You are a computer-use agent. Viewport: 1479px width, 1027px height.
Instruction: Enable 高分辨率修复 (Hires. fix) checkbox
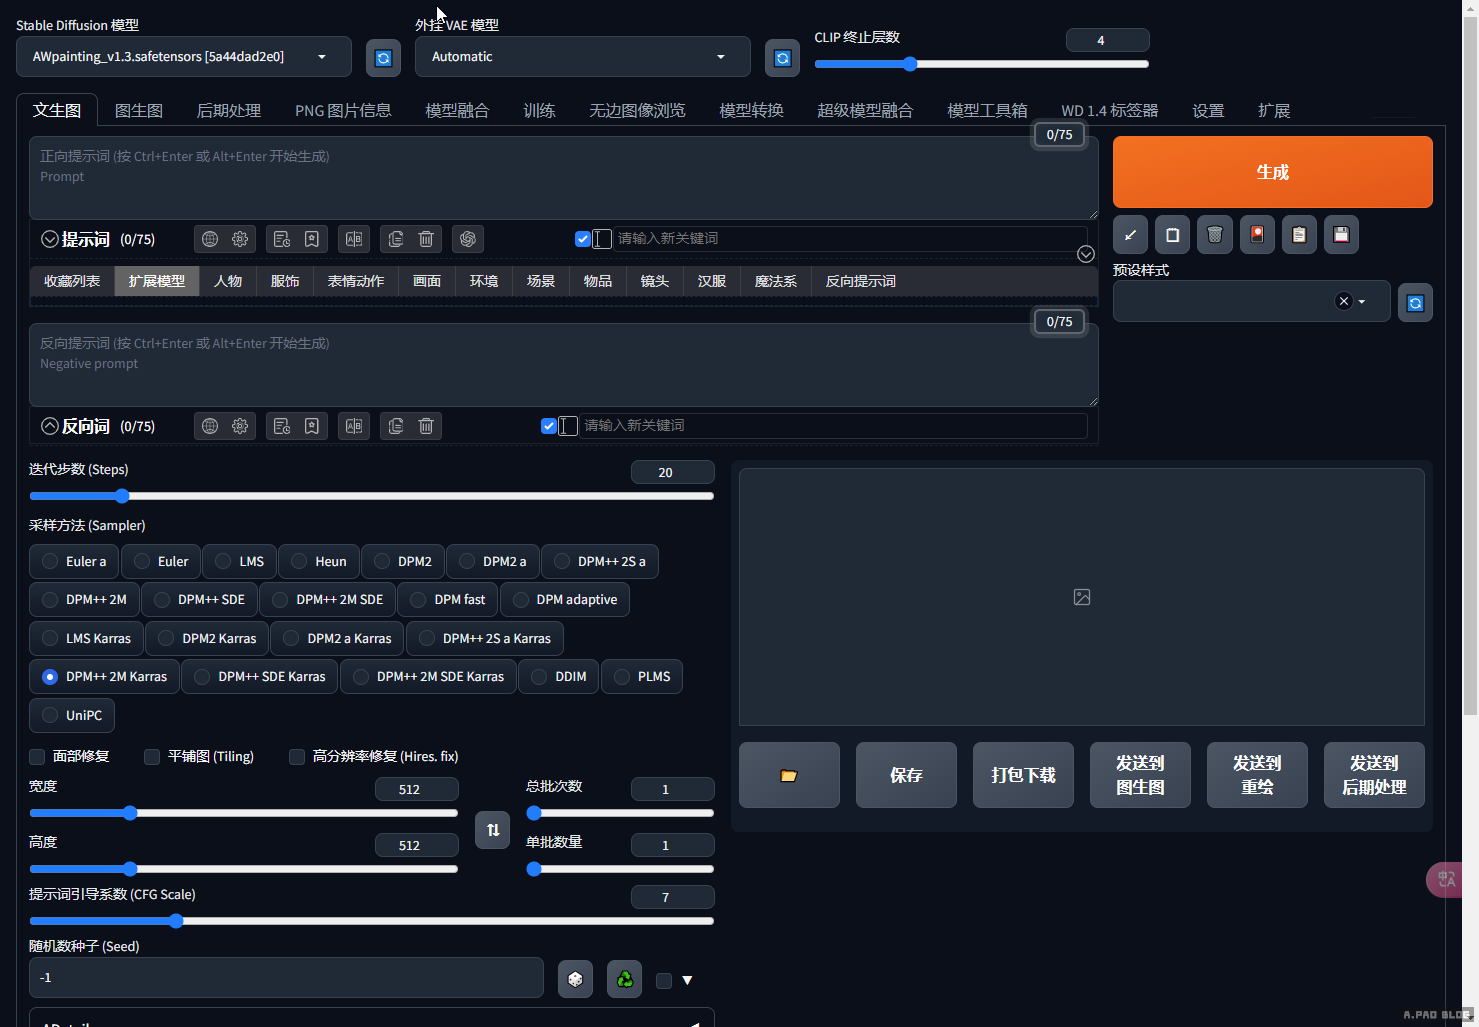pos(297,757)
